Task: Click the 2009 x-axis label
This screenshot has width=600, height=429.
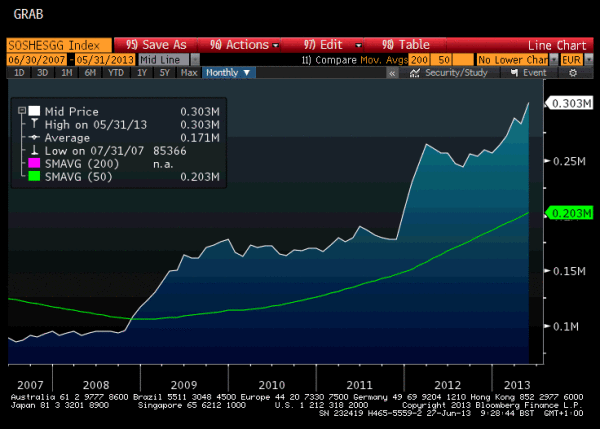Action: 184,385
